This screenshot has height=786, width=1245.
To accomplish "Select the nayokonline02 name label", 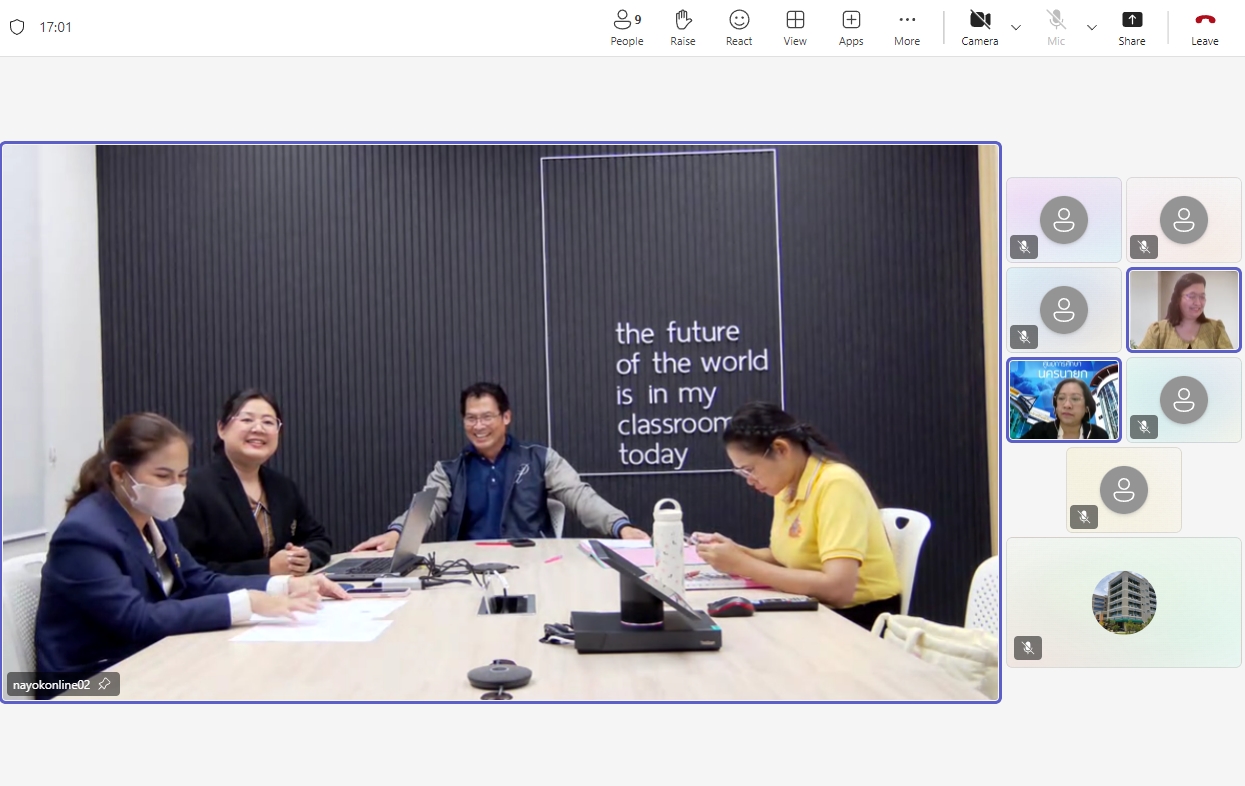I will click(x=52, y=685).
